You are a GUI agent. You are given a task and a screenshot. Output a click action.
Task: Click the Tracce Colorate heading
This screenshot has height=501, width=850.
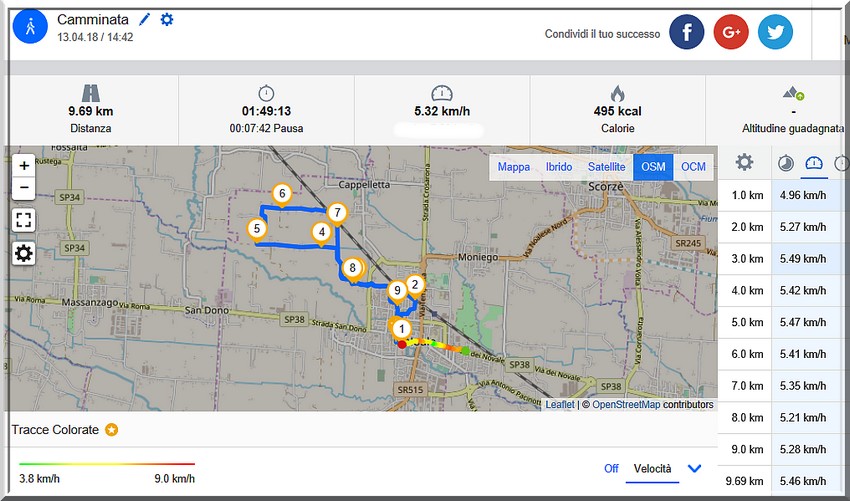pyautogui.click(x=55, y=430)
